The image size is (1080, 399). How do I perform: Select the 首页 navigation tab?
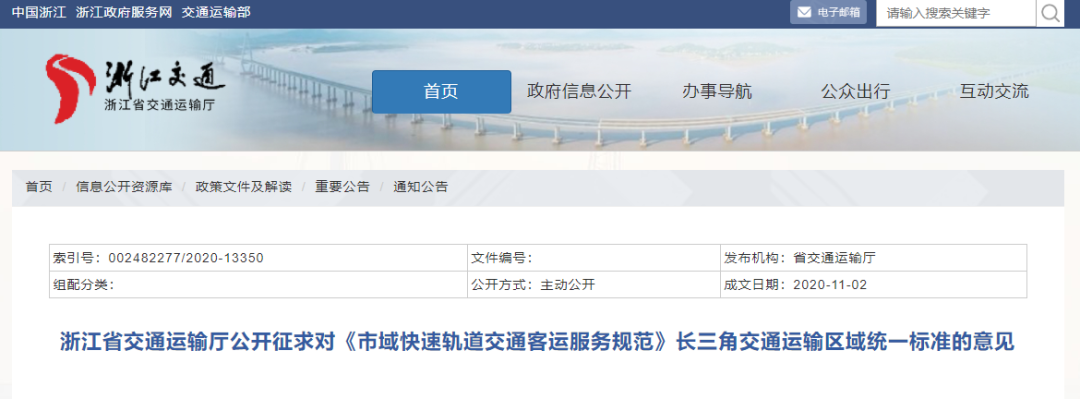coord(442,92)
